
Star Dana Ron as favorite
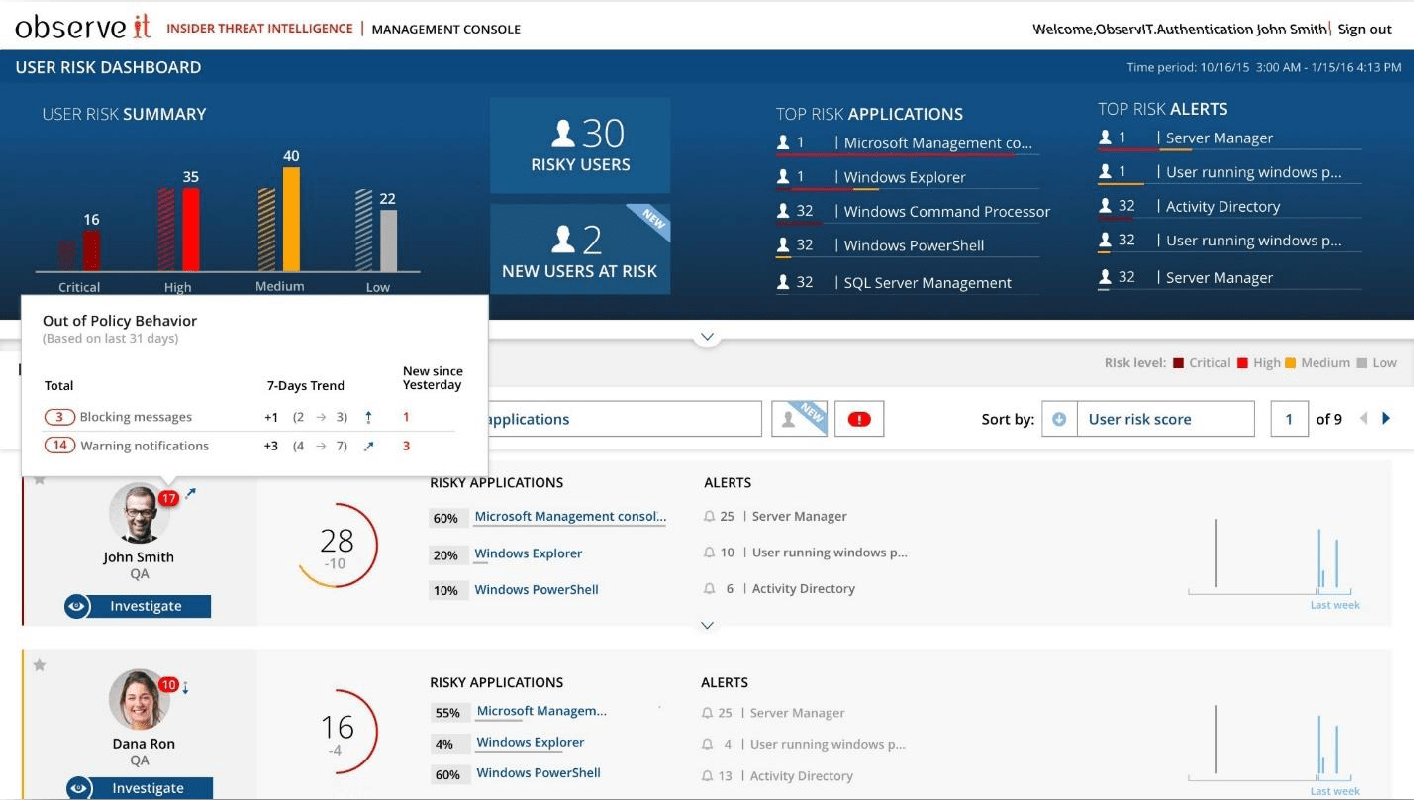coord(40,665)
